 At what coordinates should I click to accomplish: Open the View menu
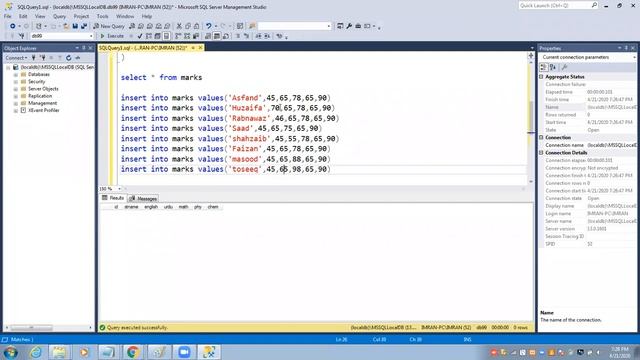click(x=40, y=16)
